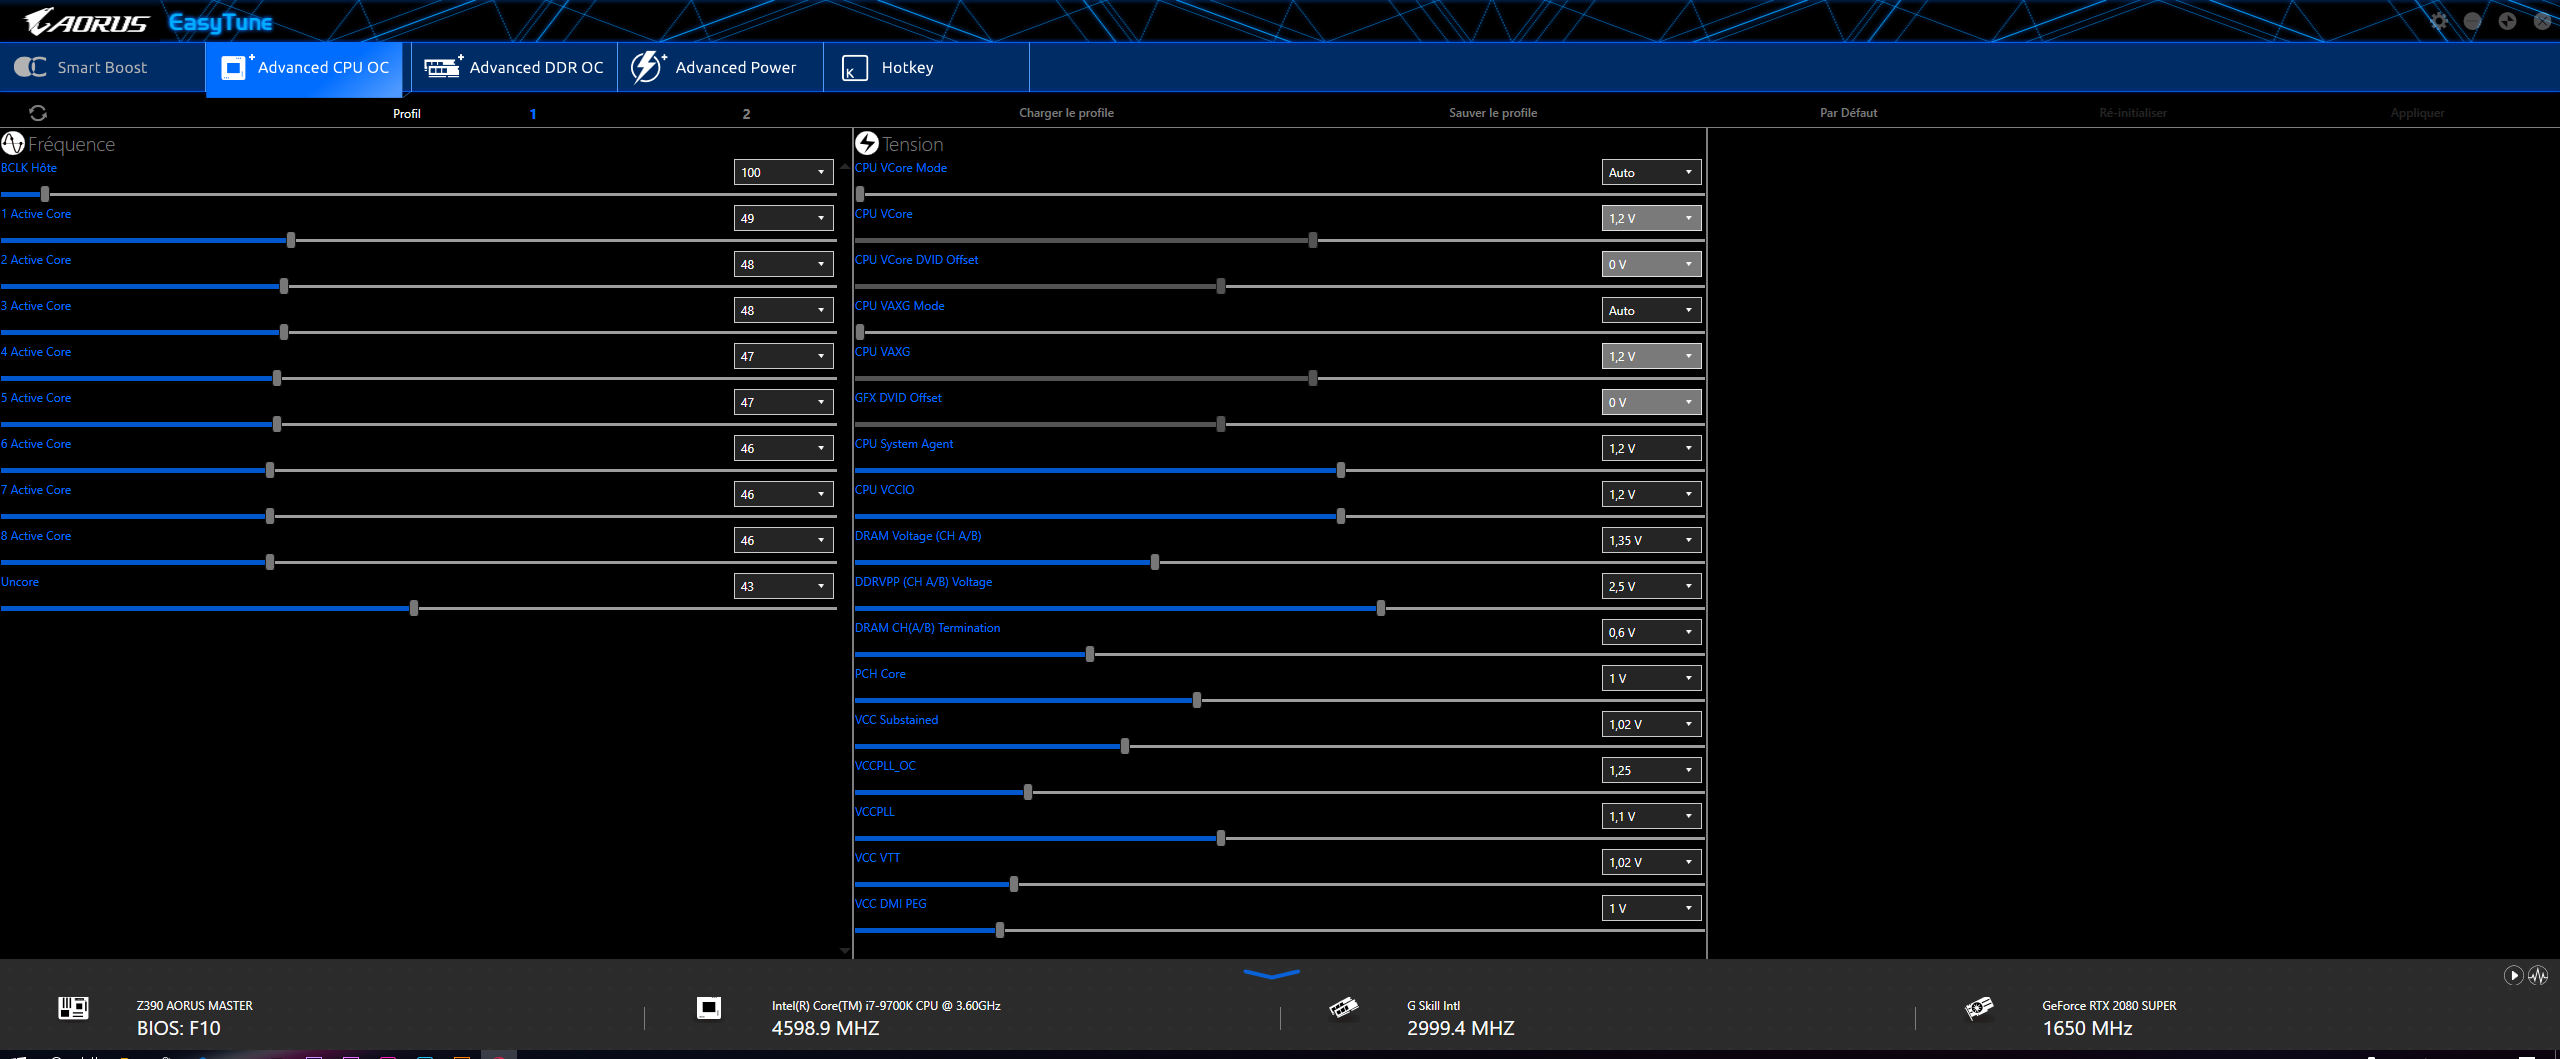Open the CPU VCore Mode dropdown

tap(1652, 172)
